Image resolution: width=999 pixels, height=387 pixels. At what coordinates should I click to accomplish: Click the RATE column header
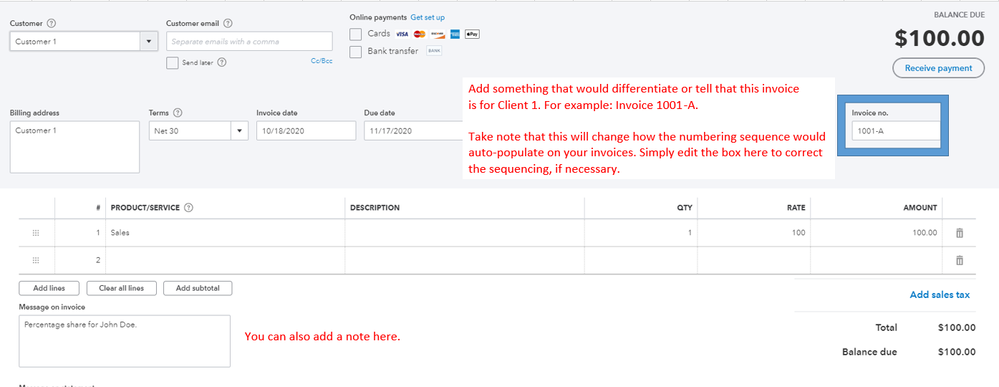point(796,208)
